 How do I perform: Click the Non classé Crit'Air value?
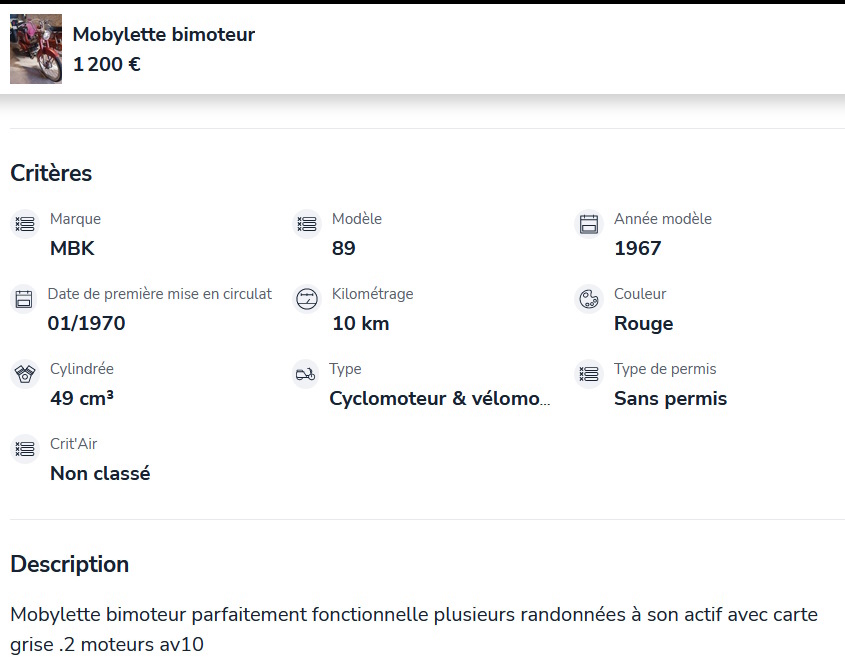(x=100, y=474)
